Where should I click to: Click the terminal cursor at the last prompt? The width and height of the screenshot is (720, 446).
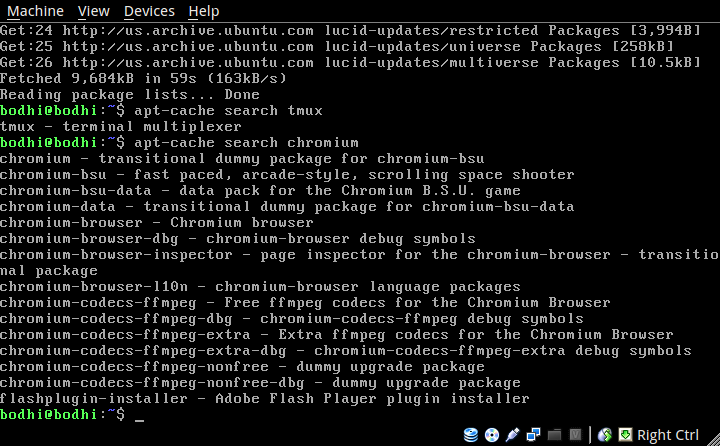(x=139, y=415)
